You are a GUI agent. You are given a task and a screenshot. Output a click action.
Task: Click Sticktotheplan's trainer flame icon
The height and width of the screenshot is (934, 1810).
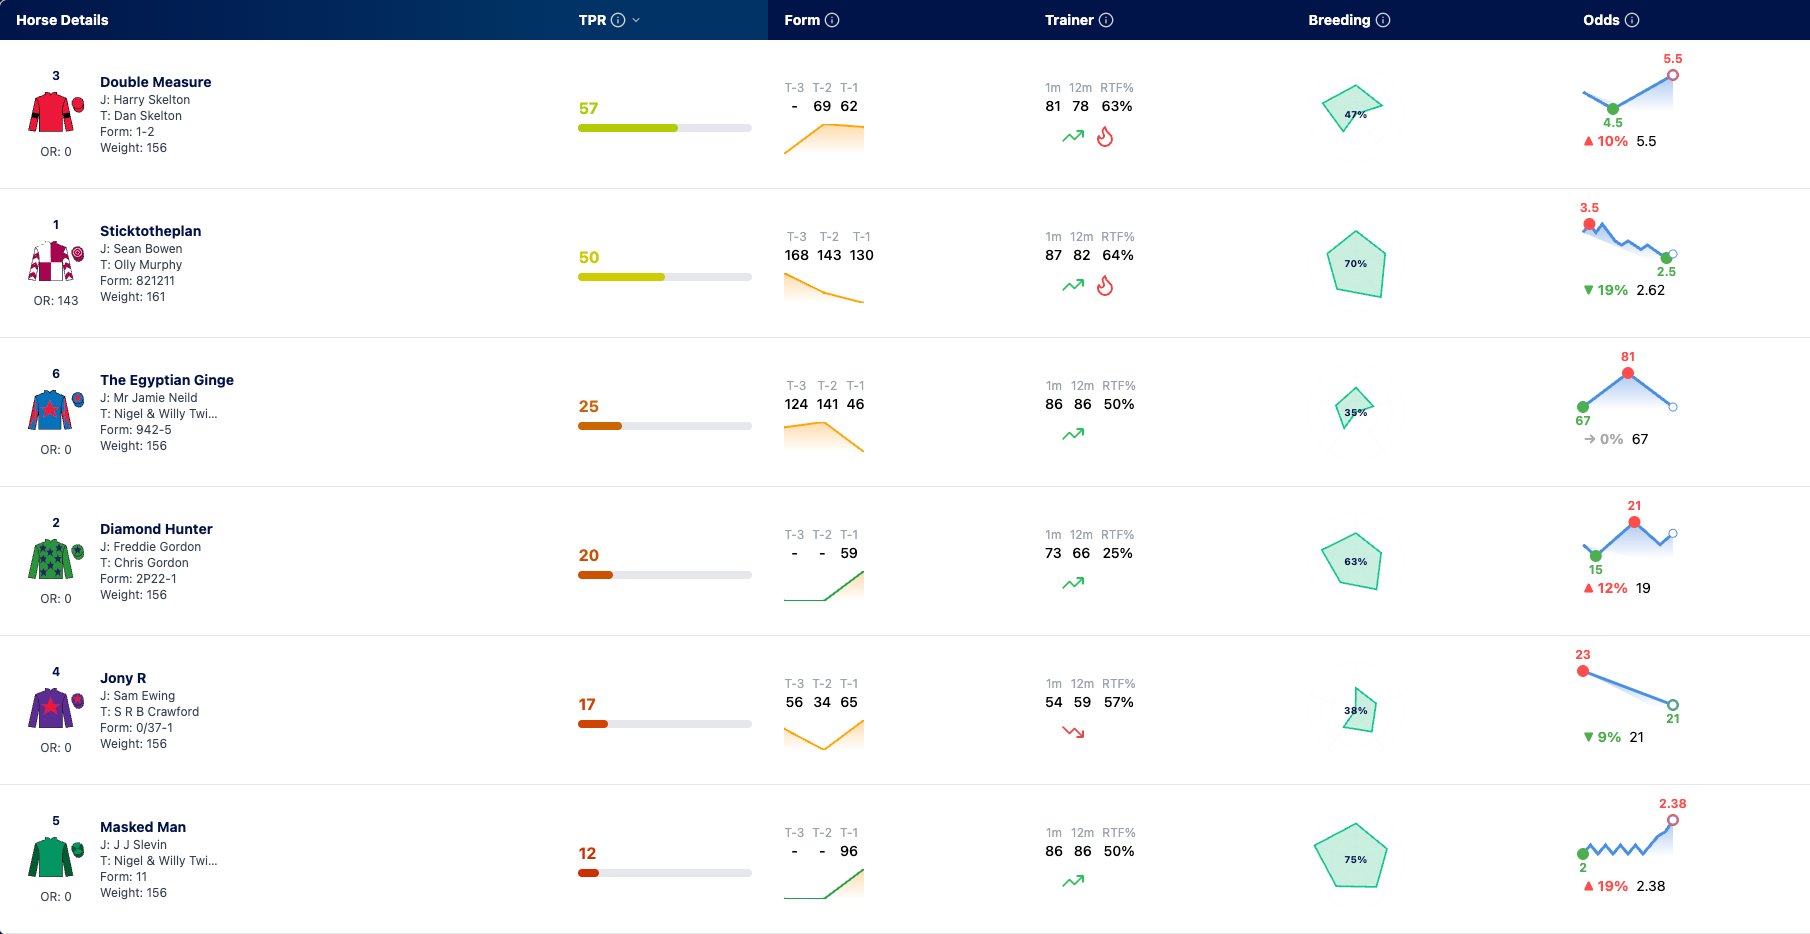[1105, 286]
